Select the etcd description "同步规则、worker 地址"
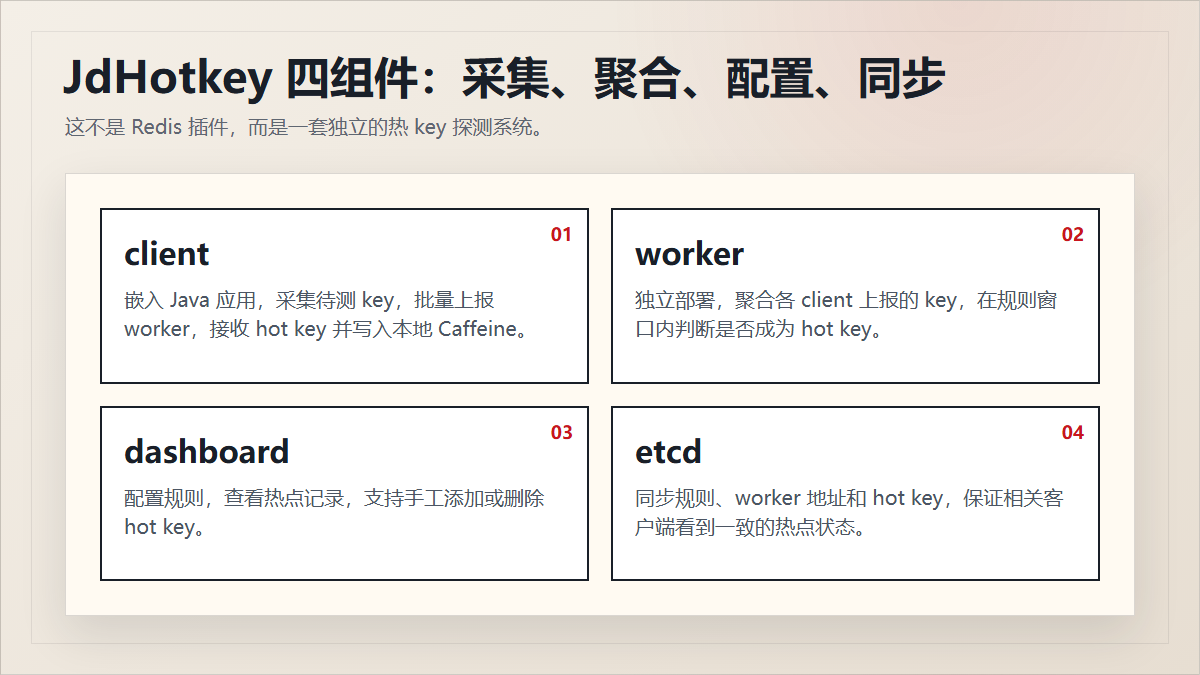 point(849,512)
